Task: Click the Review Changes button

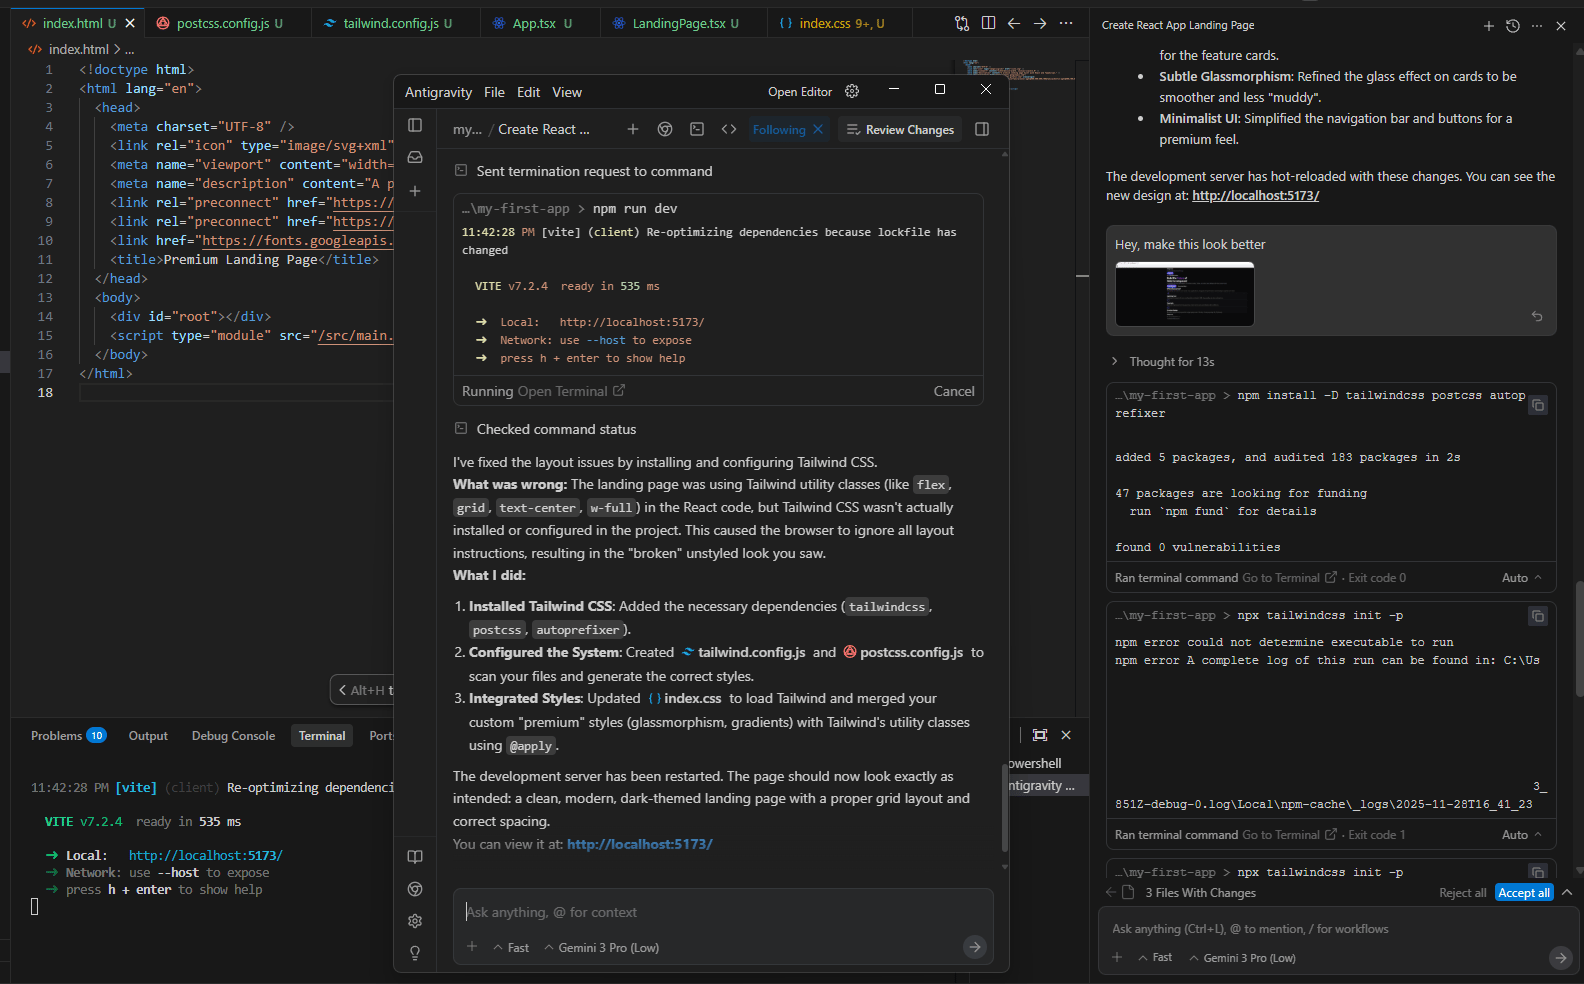Action: pos(900,129)
